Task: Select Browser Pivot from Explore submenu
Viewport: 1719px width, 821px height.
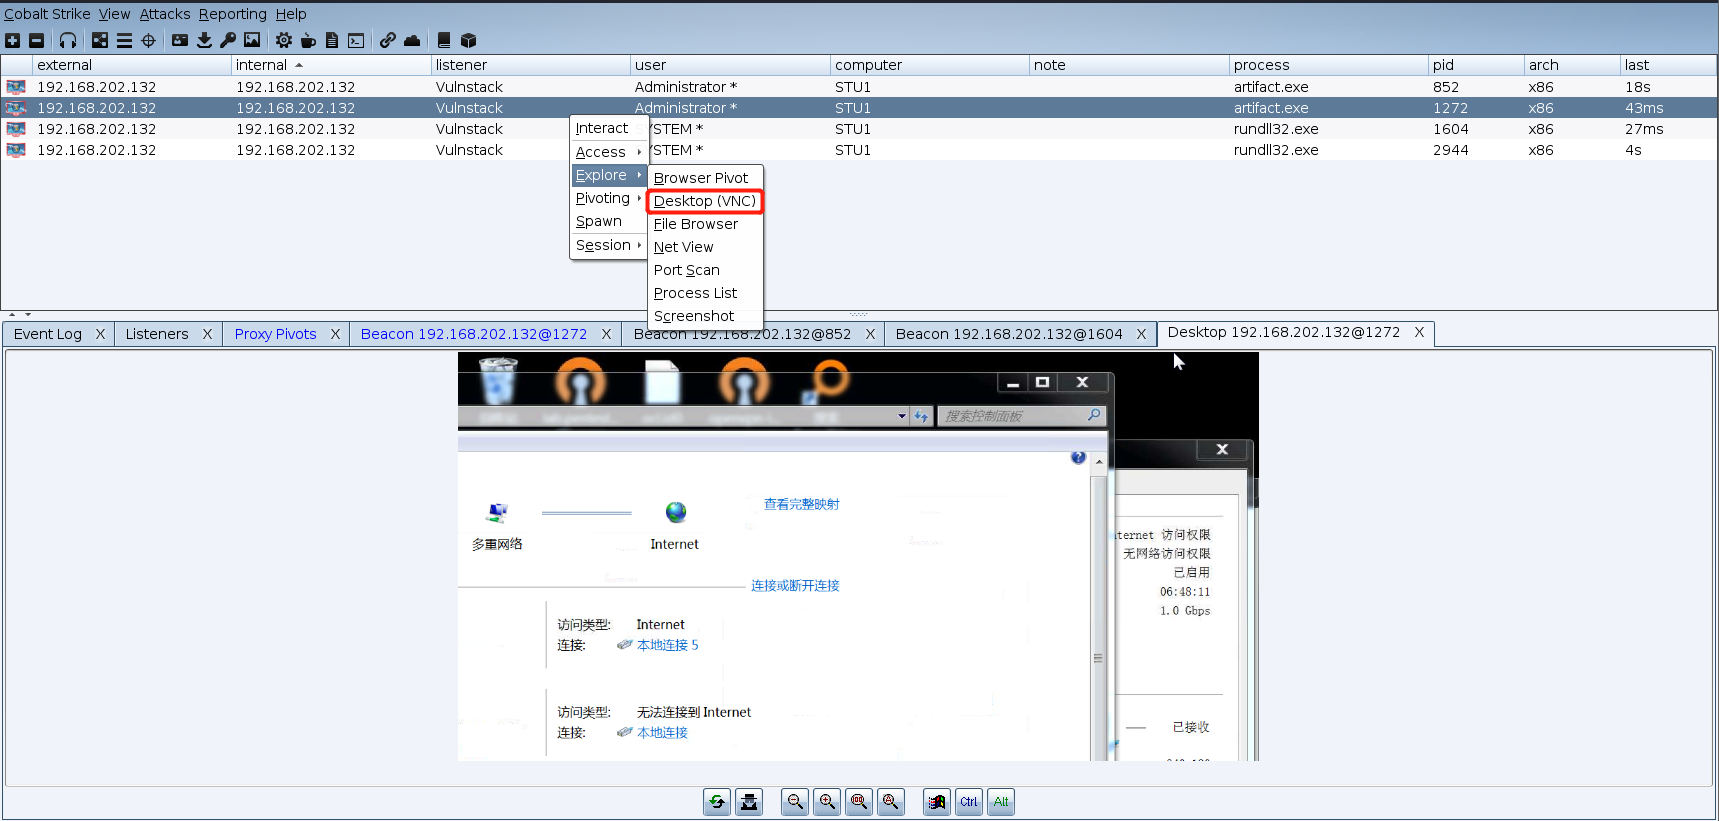Action: [x=705, y=178]
